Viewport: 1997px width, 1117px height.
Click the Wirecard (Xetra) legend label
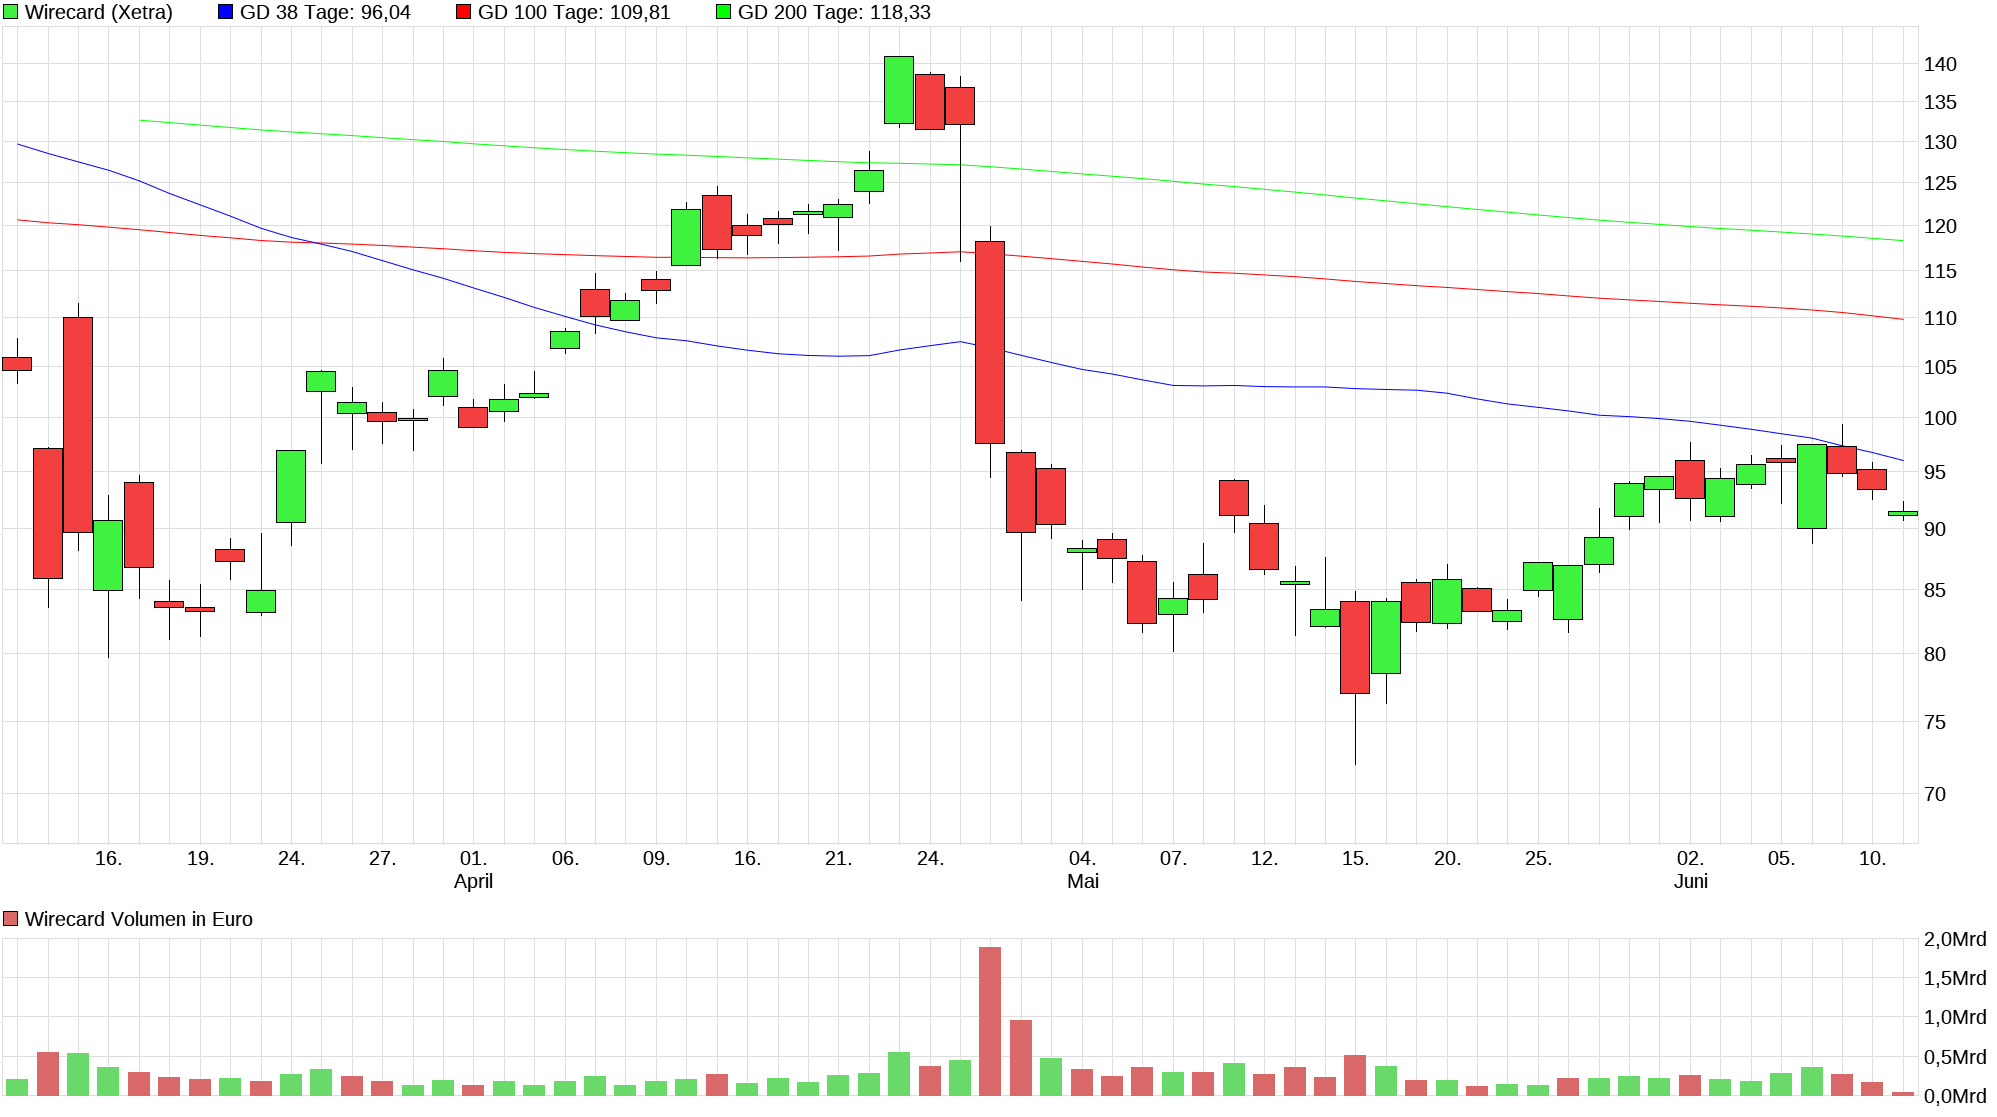(x=98, y=12)
